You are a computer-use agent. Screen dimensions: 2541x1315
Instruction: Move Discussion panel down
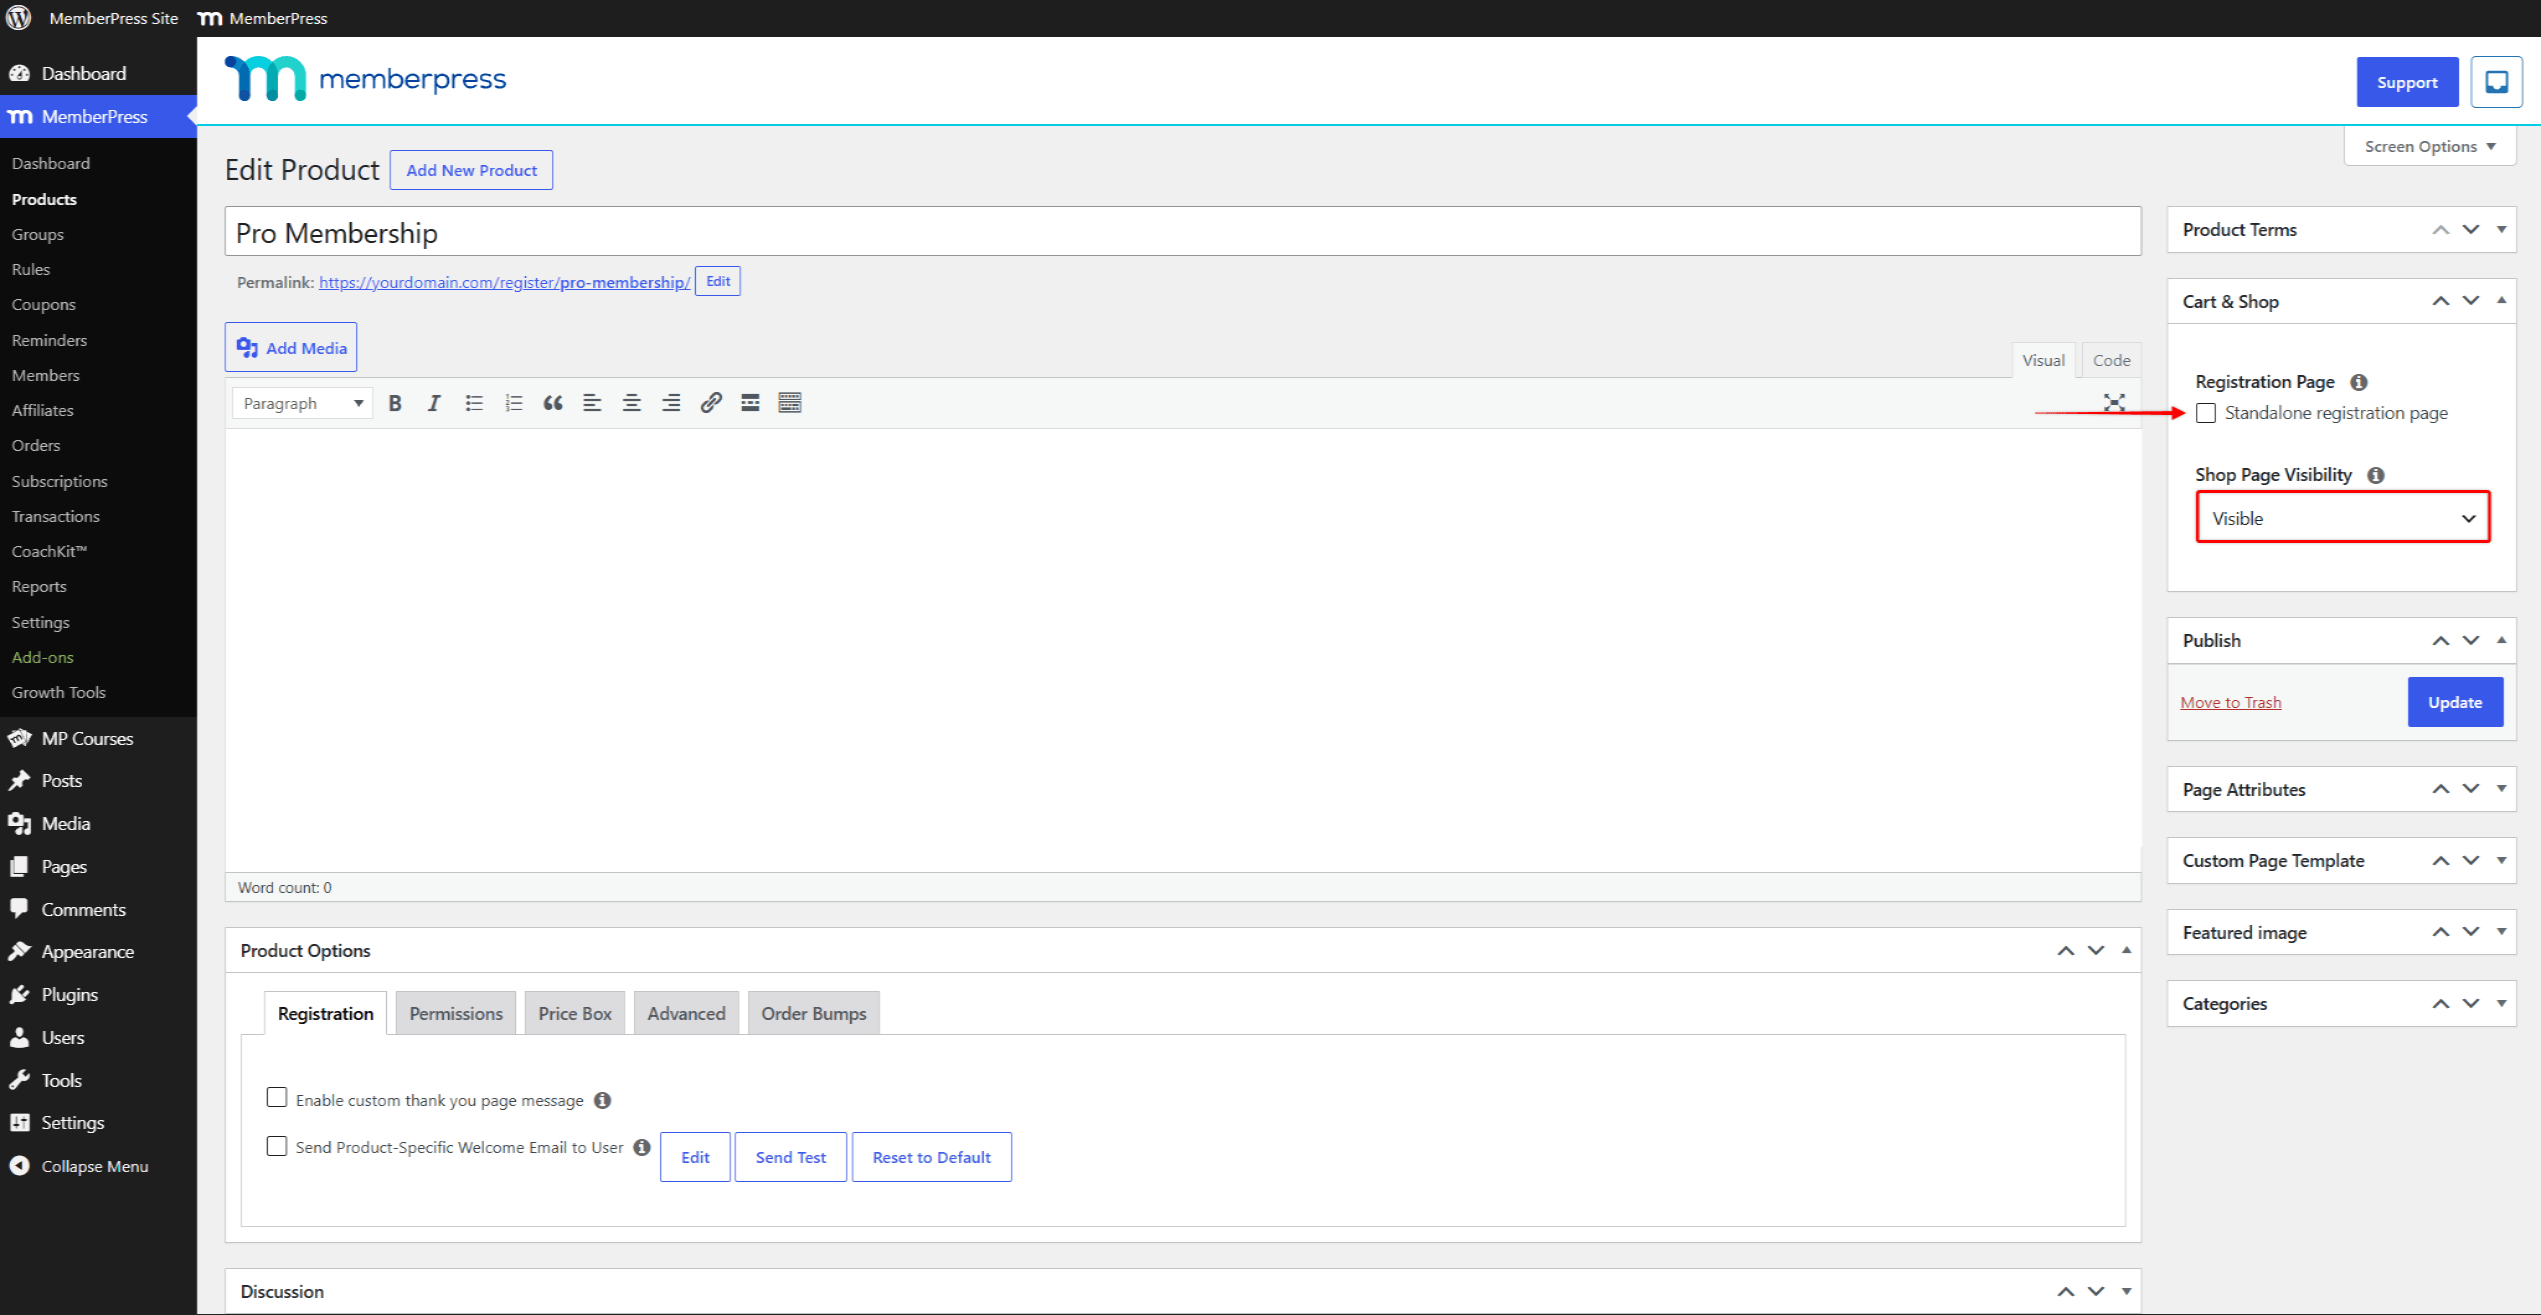(x=2096, y=1291)
